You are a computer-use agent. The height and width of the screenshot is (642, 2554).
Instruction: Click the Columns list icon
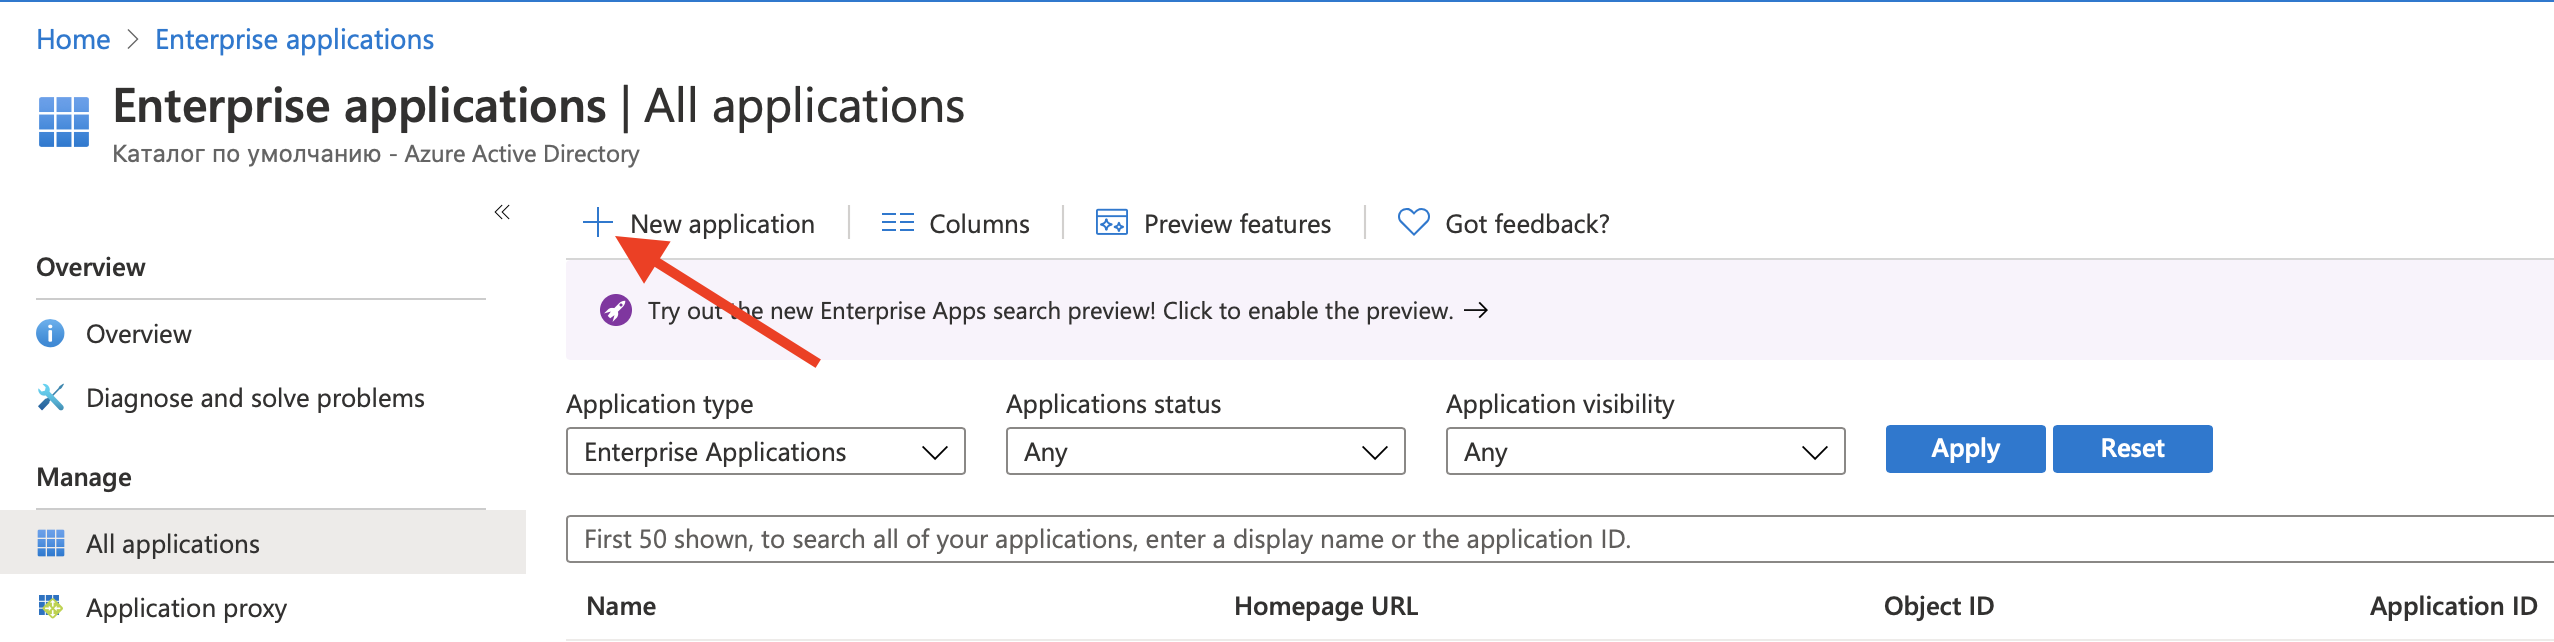pos(897,223)
